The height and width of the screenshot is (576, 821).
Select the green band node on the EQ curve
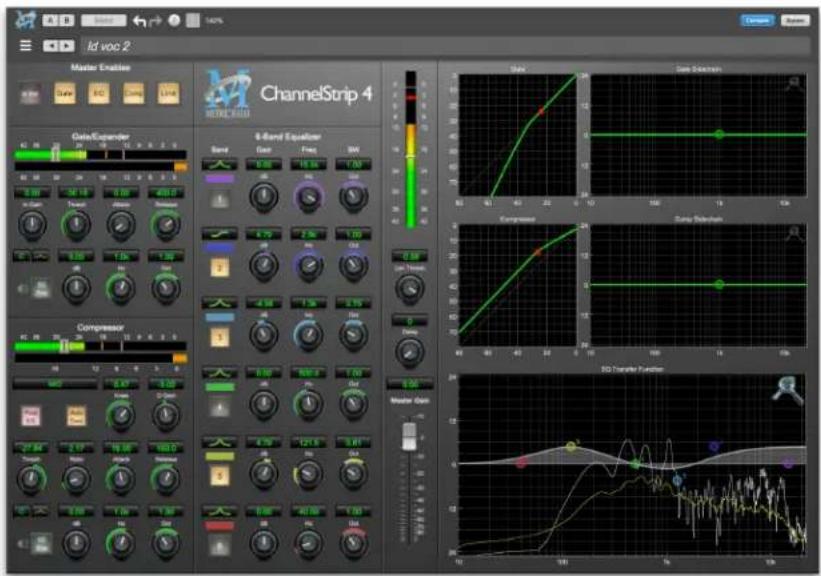635,464
